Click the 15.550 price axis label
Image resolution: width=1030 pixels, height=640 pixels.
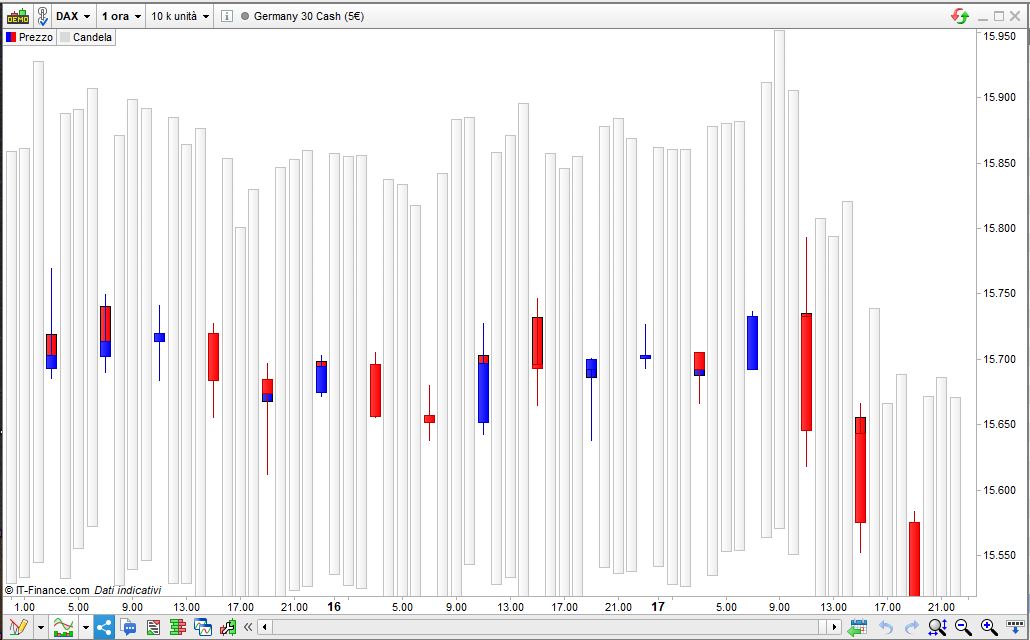coord(998,555)
